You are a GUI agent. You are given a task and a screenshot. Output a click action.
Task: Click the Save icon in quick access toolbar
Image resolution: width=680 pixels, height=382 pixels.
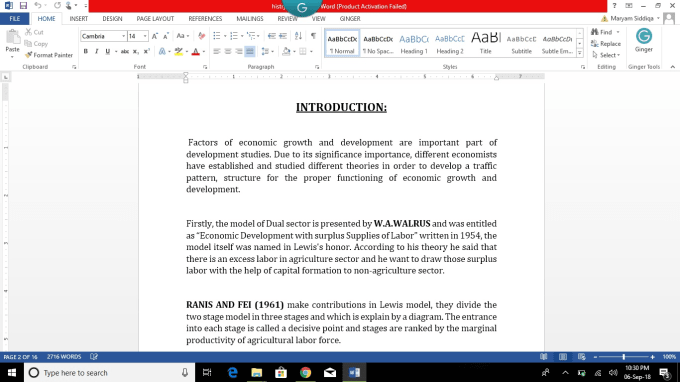coord(23,6)
